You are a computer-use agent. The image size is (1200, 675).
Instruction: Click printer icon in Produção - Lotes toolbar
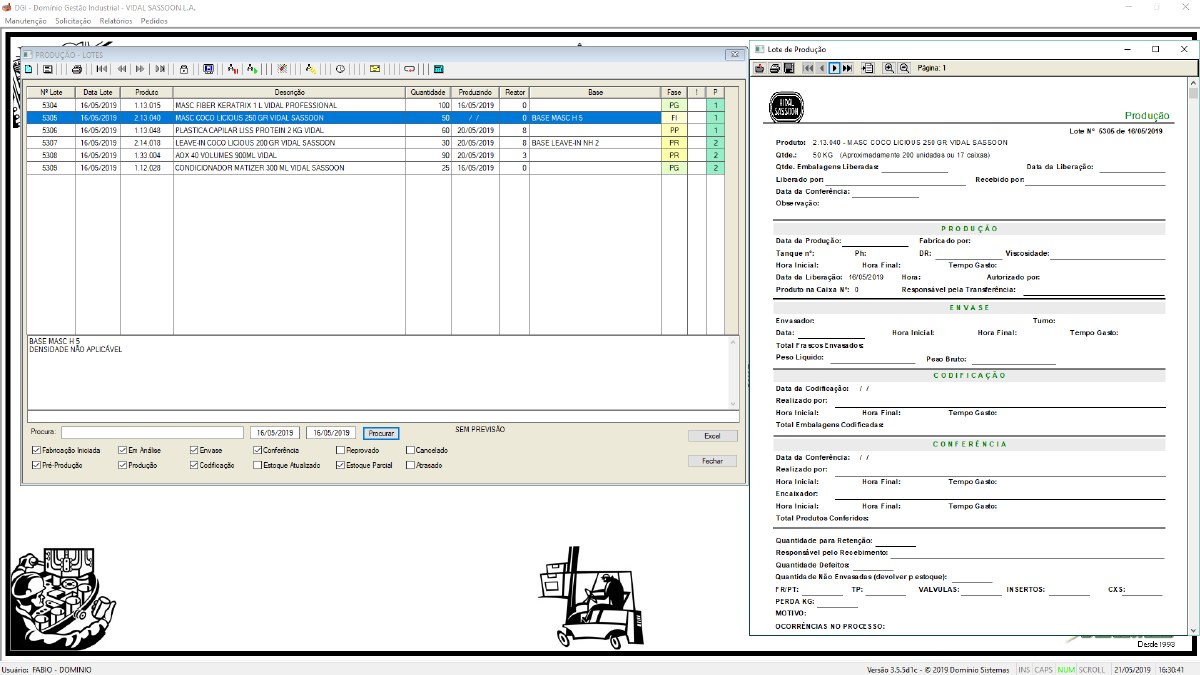pos(76,69)
